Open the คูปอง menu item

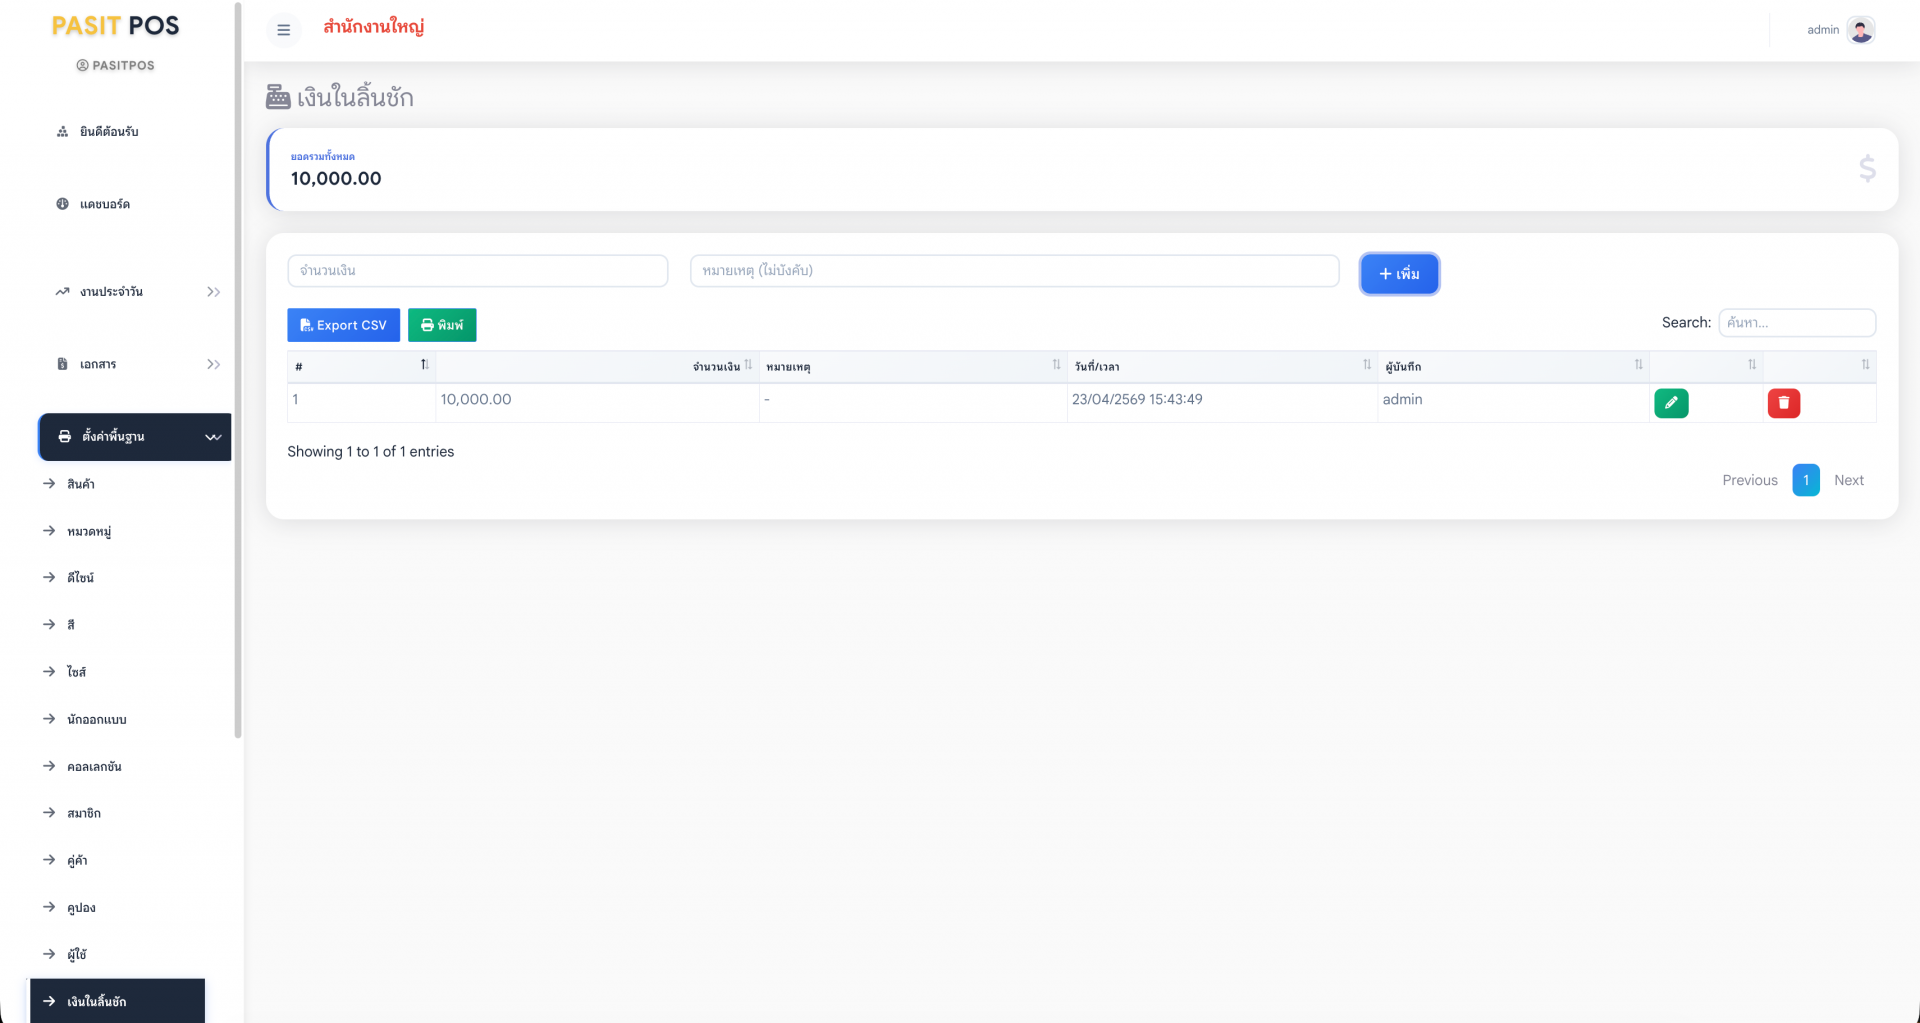tap(81, 908)
